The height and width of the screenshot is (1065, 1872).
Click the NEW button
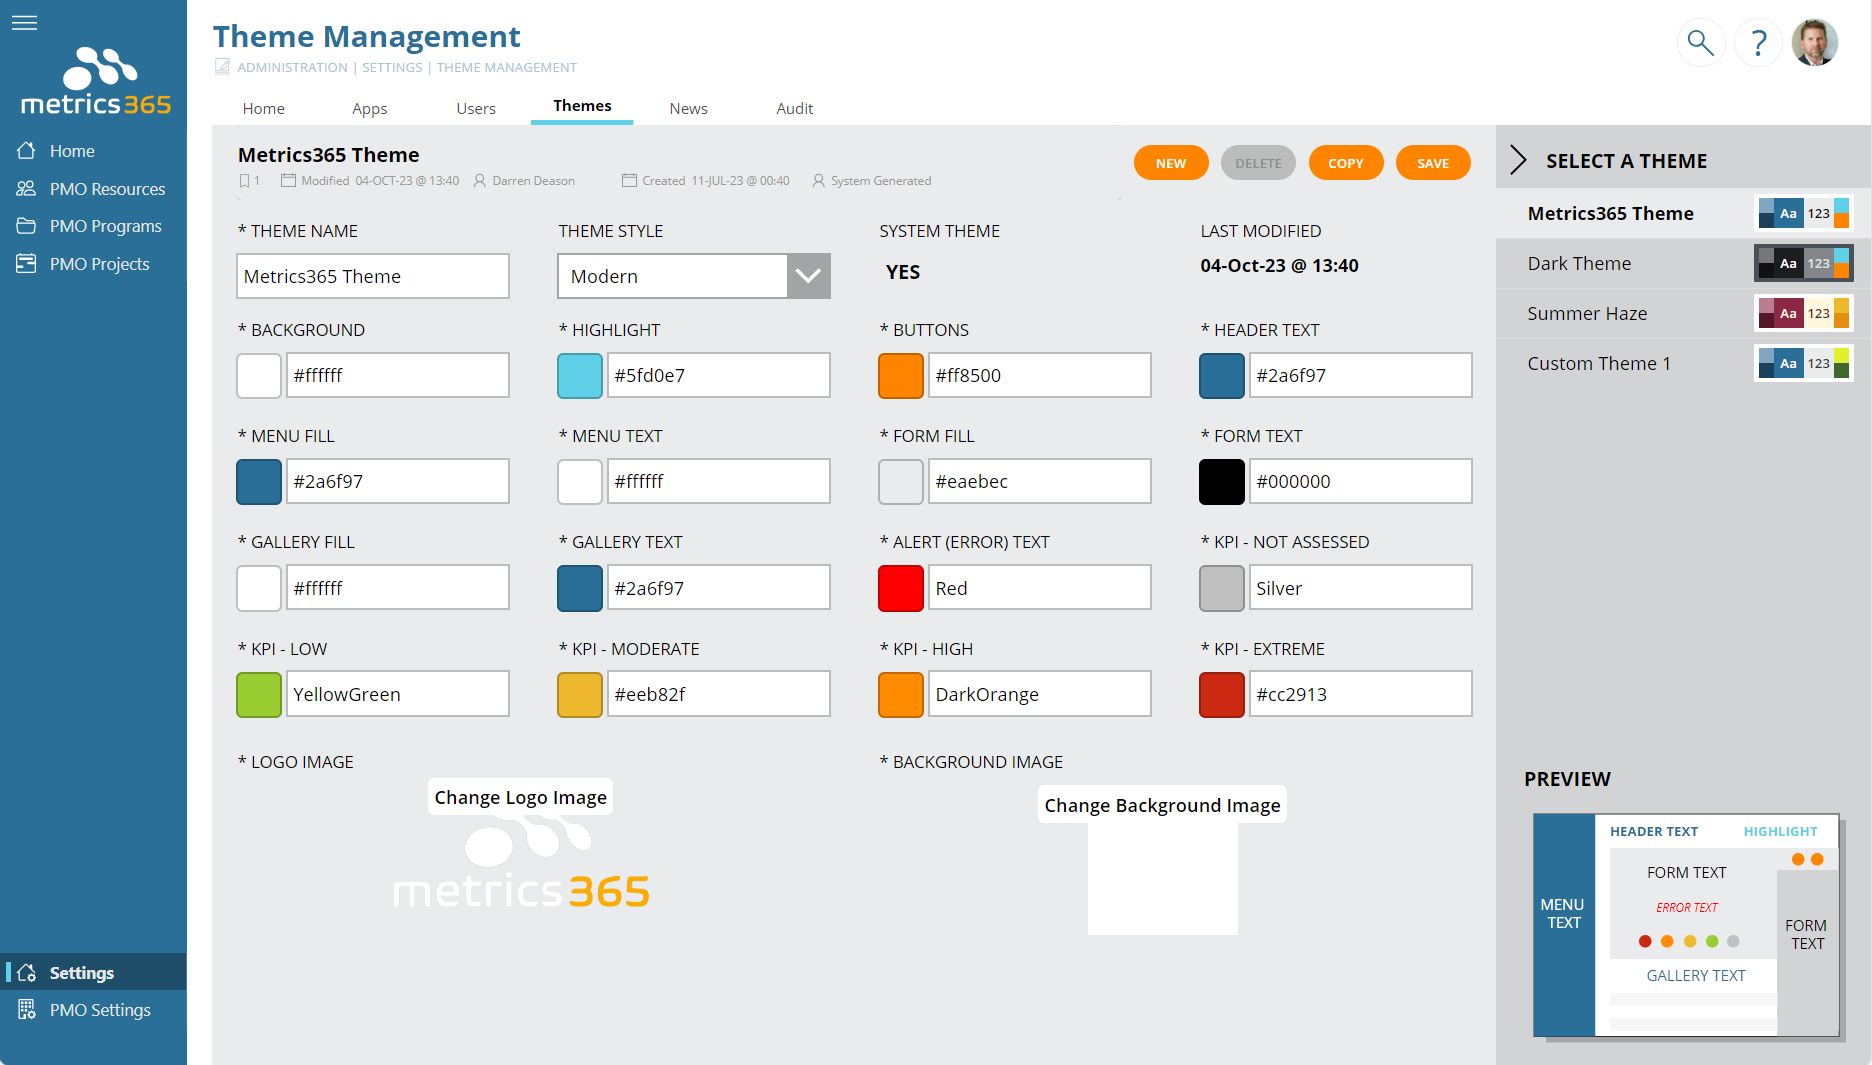click(1171, 163)
